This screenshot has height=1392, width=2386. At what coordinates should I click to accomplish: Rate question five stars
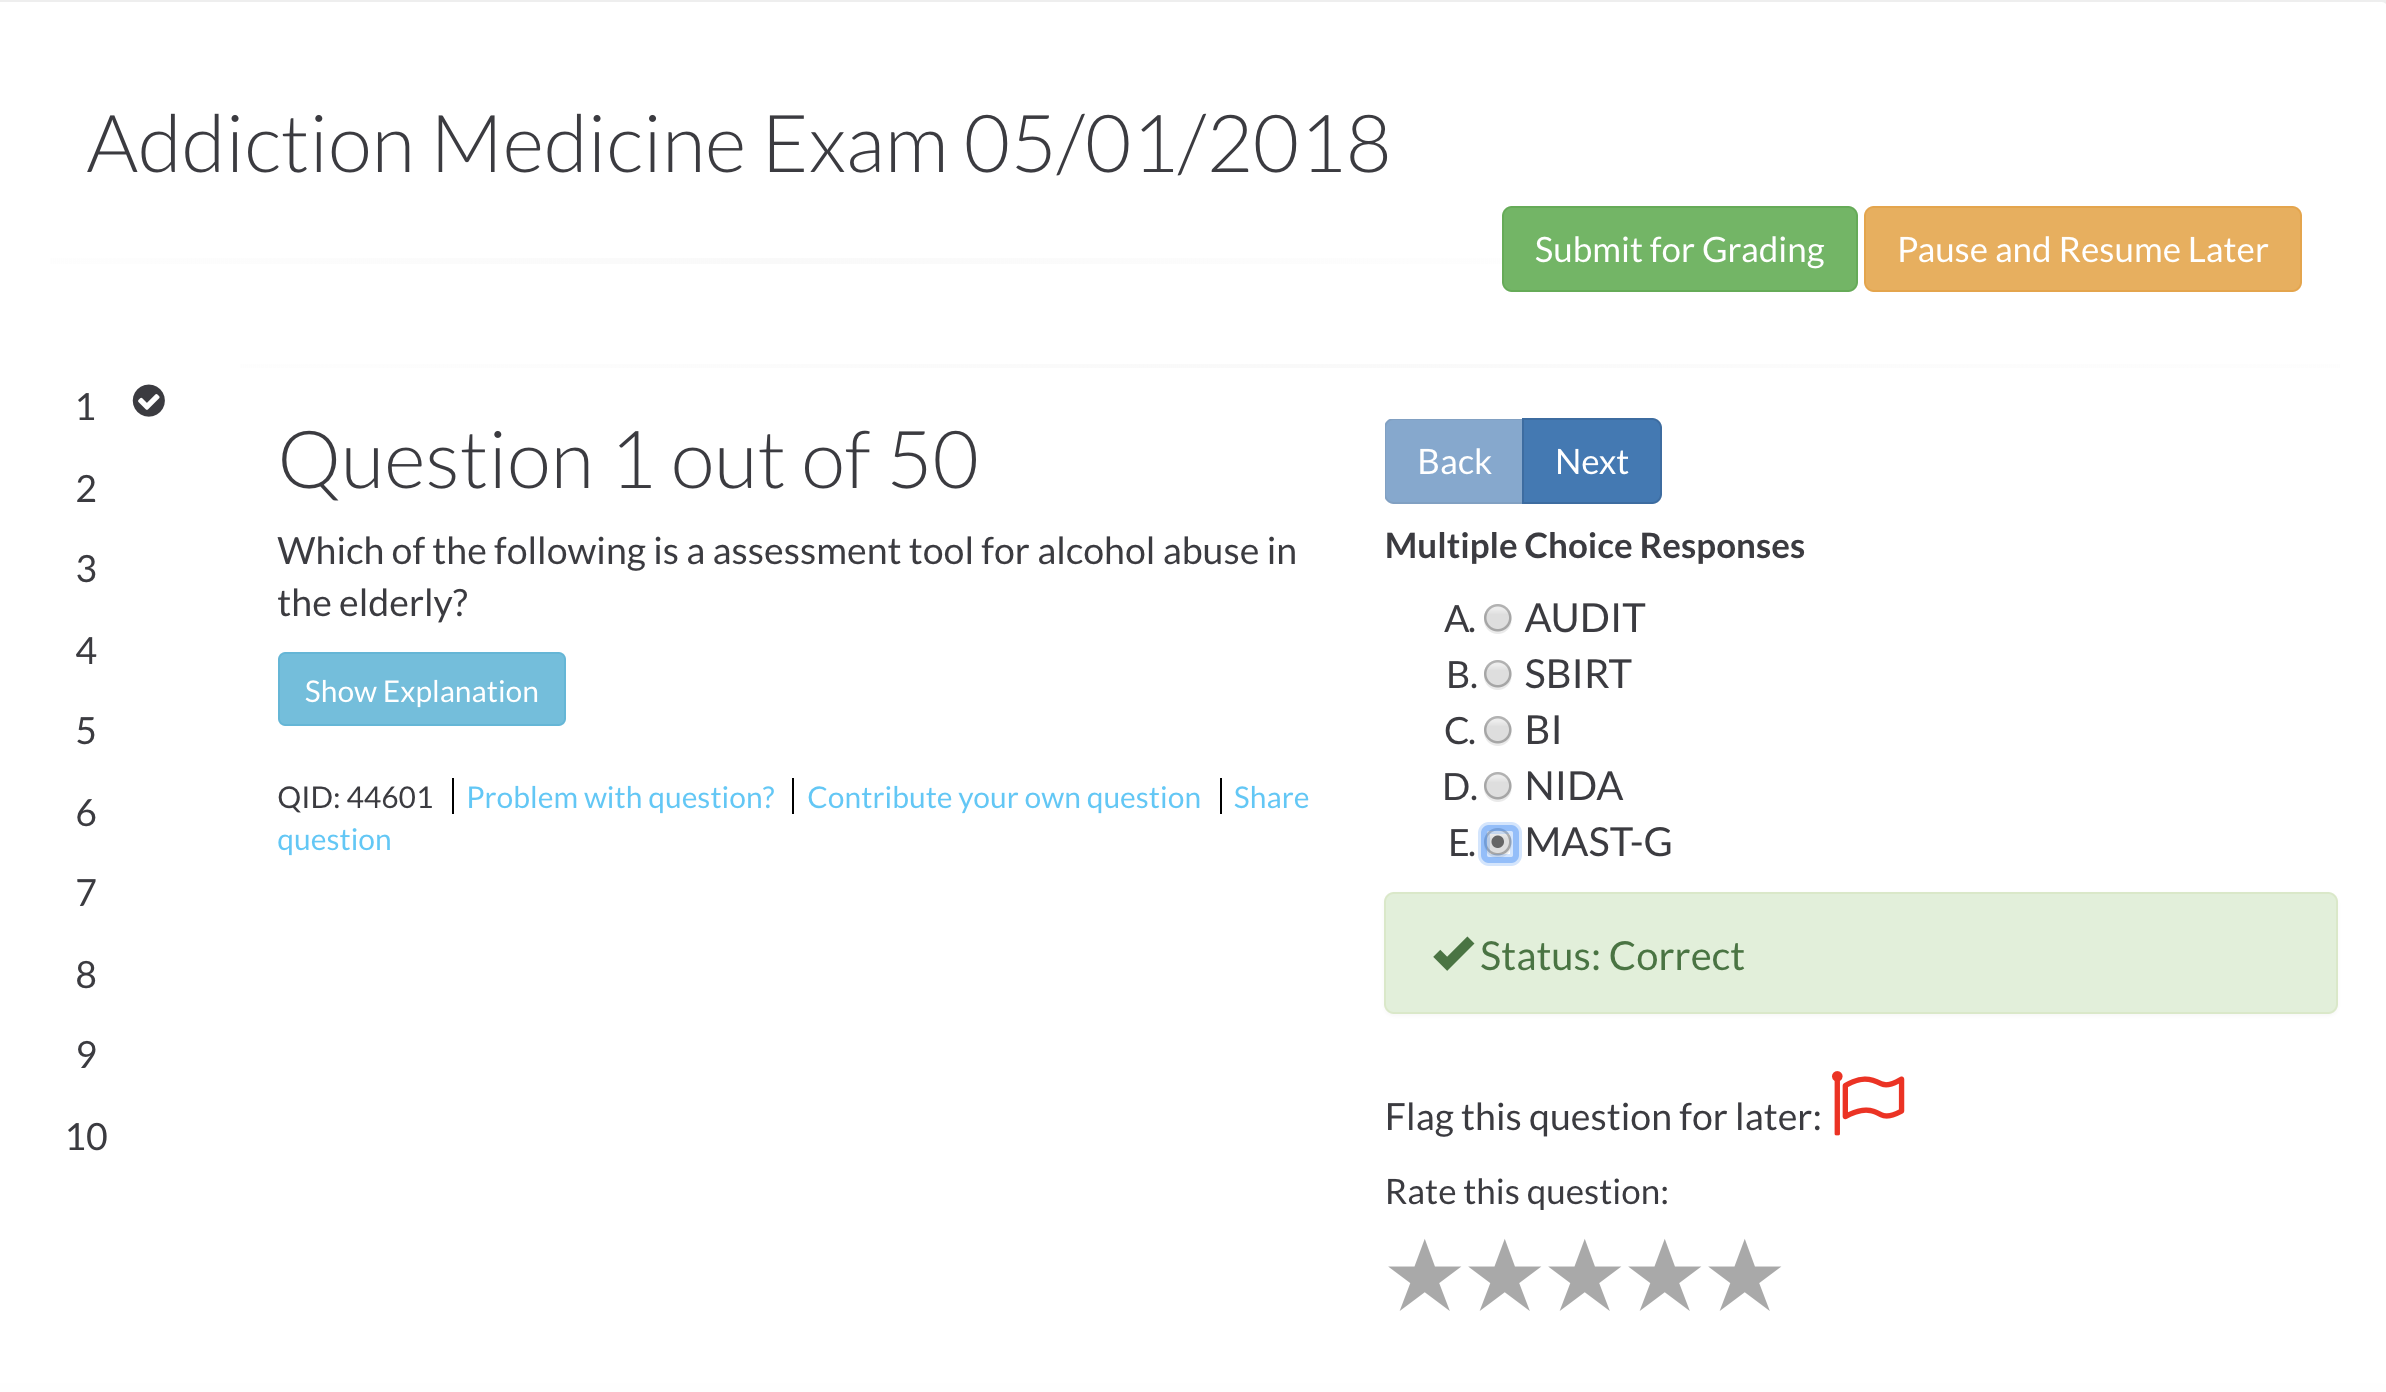(x=1744, y=1276)
